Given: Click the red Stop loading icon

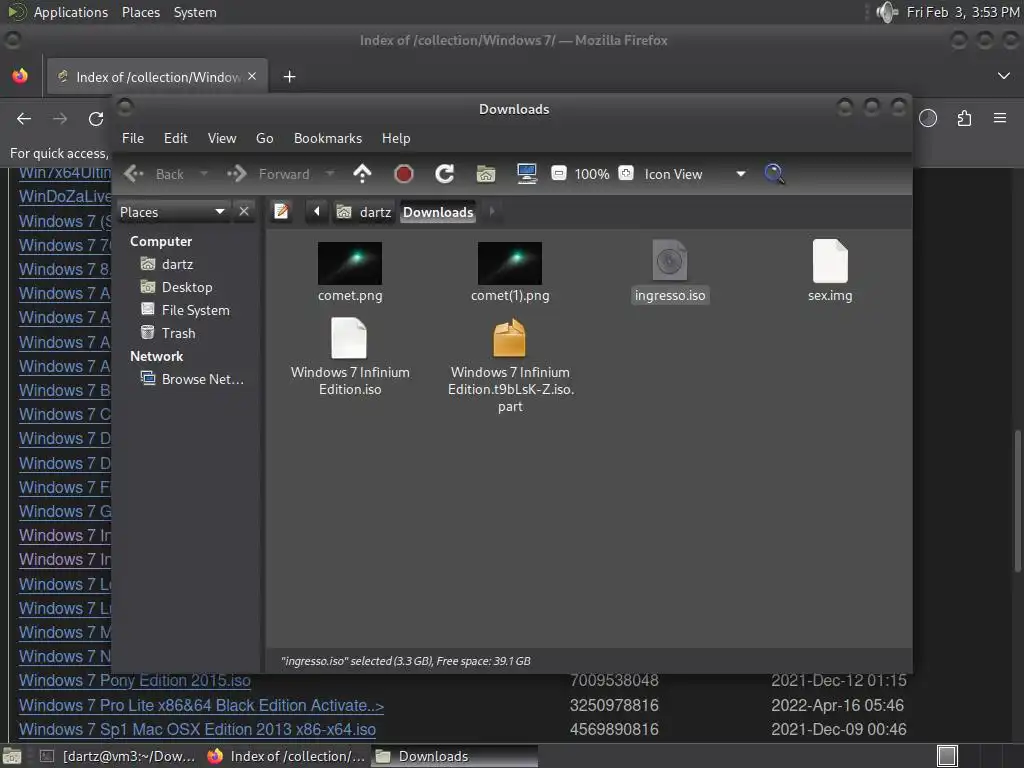Looking at the screenshot, I should click(x=404, y=174).
